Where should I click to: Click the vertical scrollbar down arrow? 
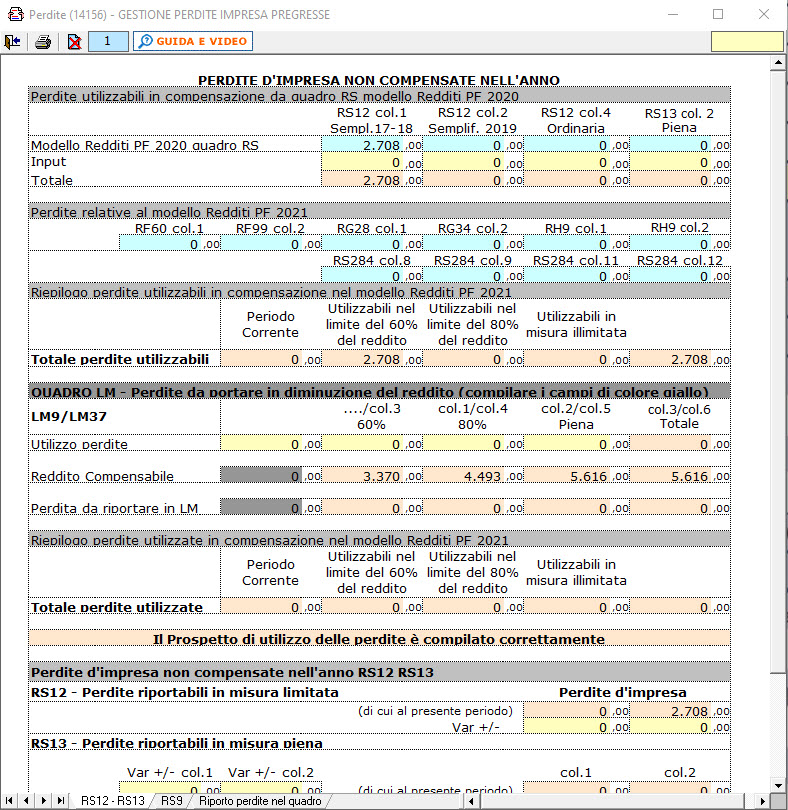coord(778,785)
